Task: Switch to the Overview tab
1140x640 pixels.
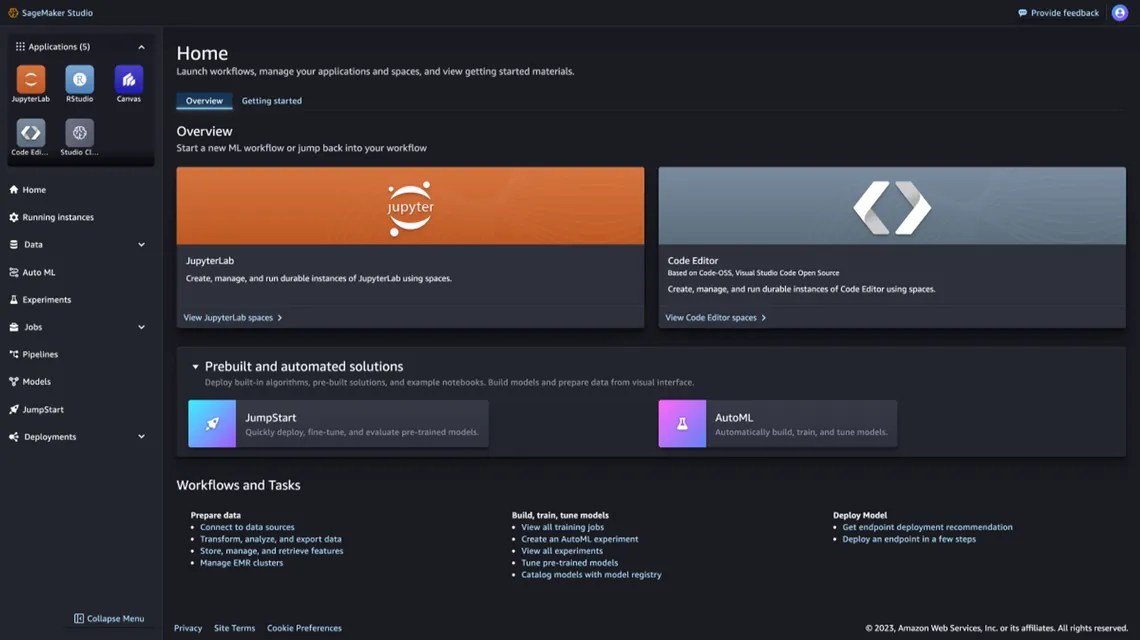Action: (204, 101)
